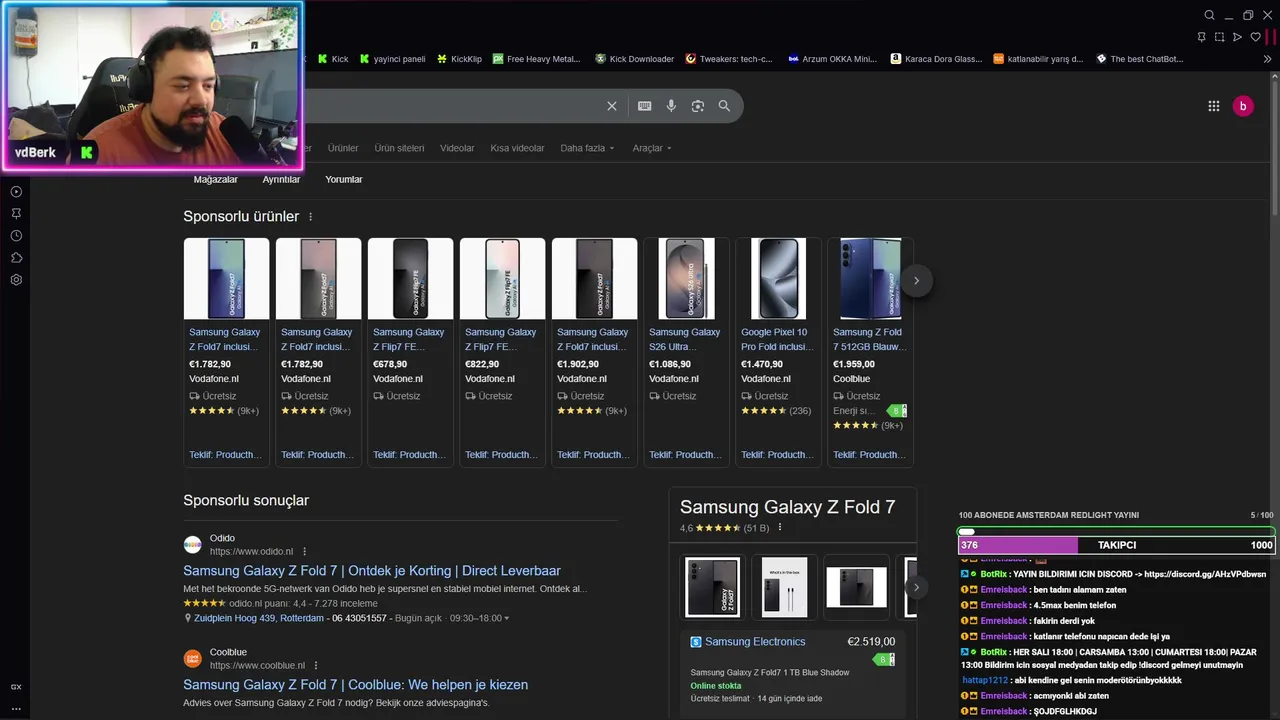Advance Galaxy Z Fold 7 image carousel arrow
This screenshot has height=720, width=1280.
click(916, 587)
